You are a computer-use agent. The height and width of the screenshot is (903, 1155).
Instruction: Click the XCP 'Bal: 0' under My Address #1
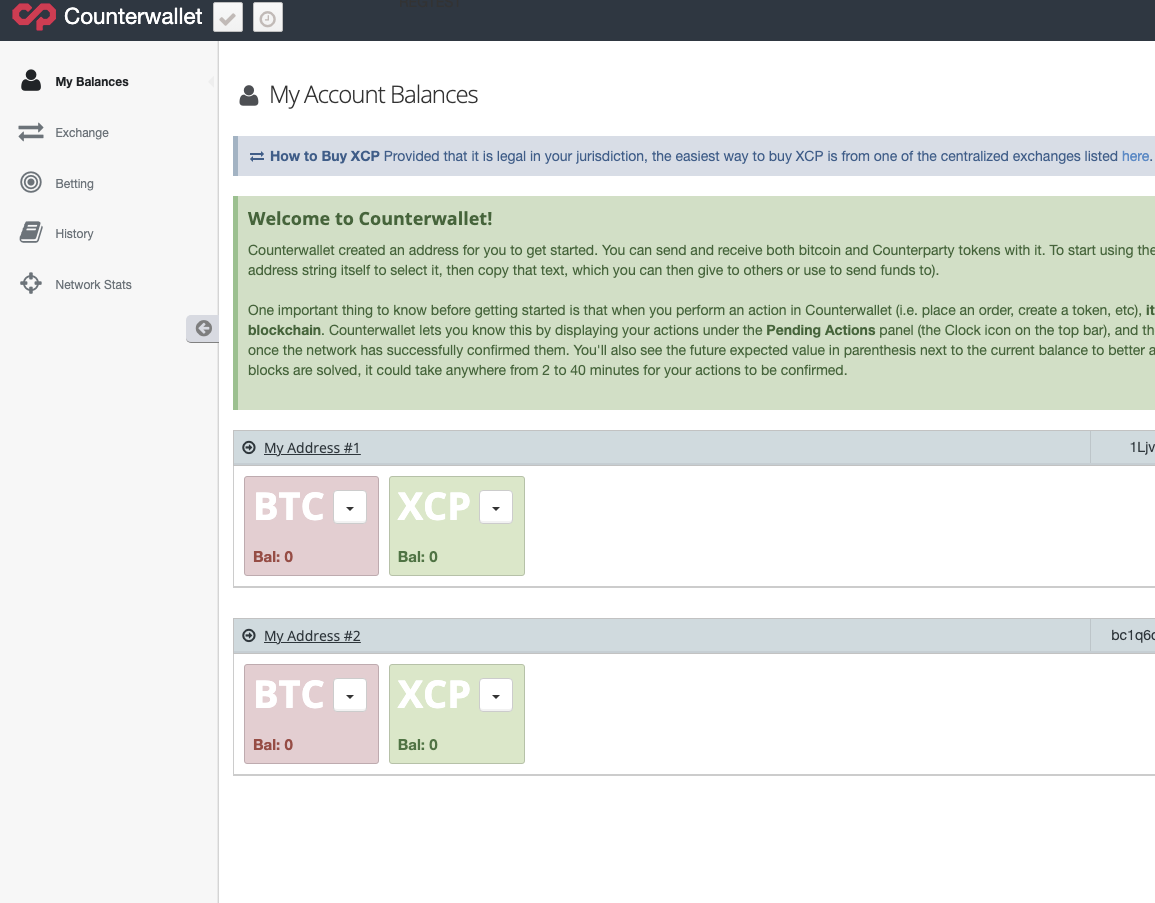click(418, 557)
